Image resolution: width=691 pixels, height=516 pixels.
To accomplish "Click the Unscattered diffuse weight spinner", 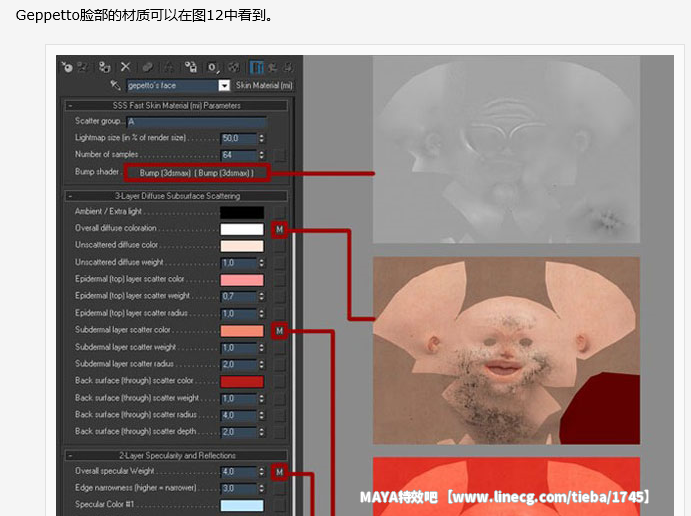I will (x=261, y=263).
